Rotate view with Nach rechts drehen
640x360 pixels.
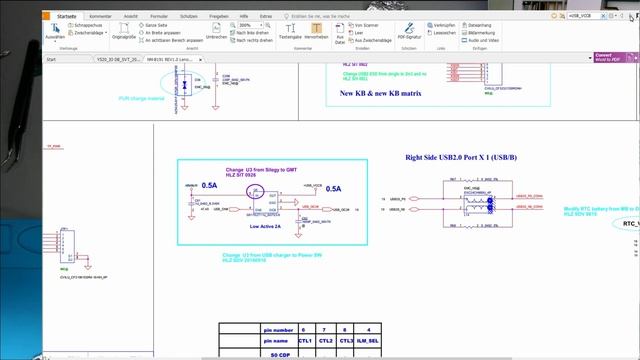pos(251,40)
